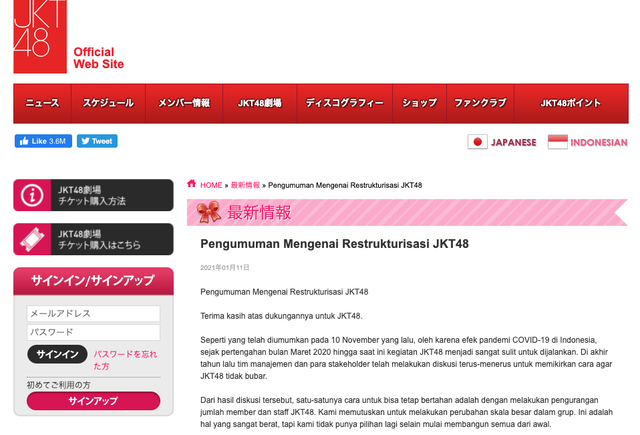Click the Japan flag icon
This screenshot has width=640, height=435.
477,142
